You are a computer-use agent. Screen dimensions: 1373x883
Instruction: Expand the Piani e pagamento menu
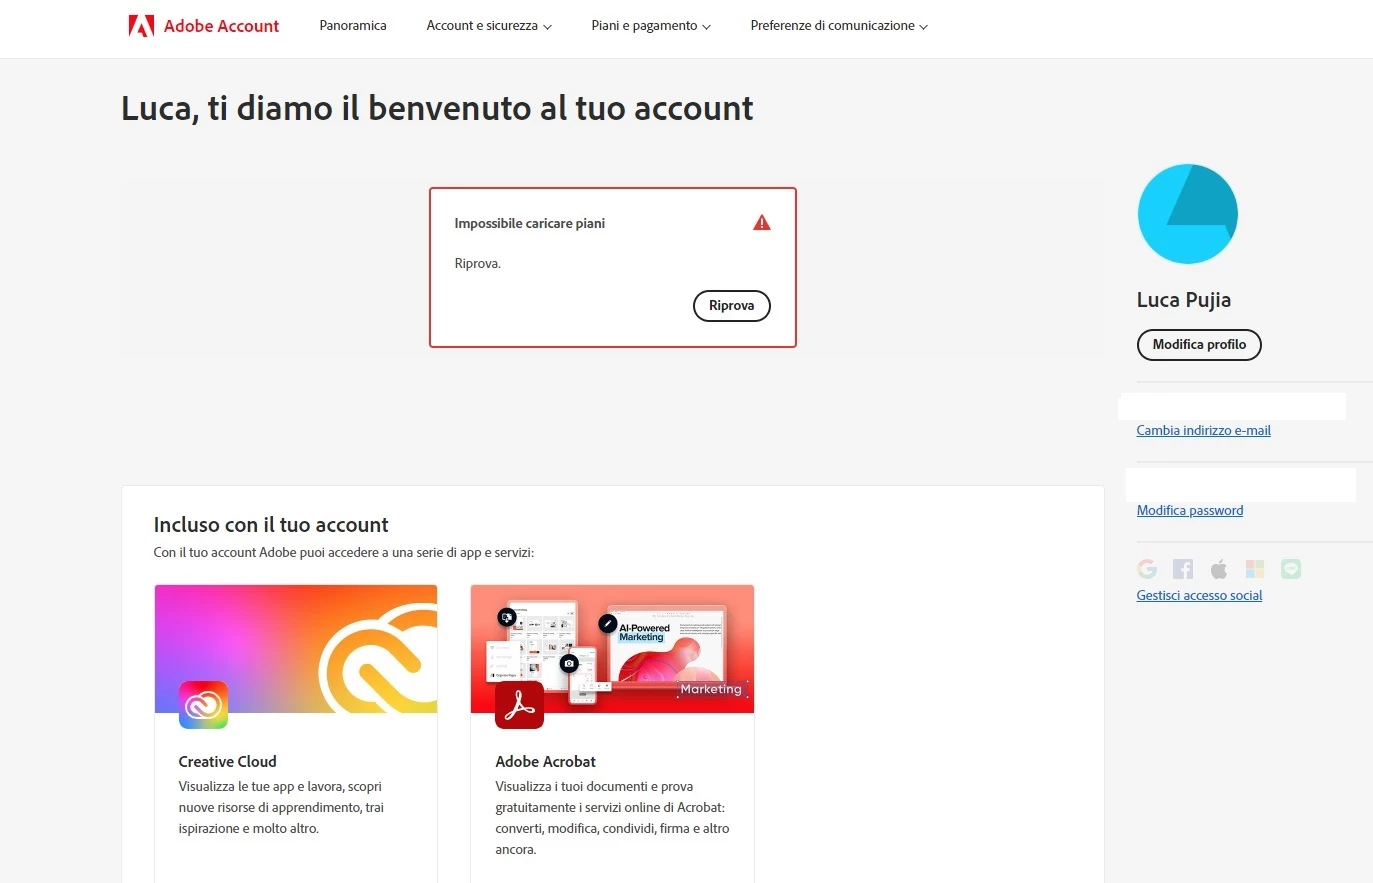(651, 26)
